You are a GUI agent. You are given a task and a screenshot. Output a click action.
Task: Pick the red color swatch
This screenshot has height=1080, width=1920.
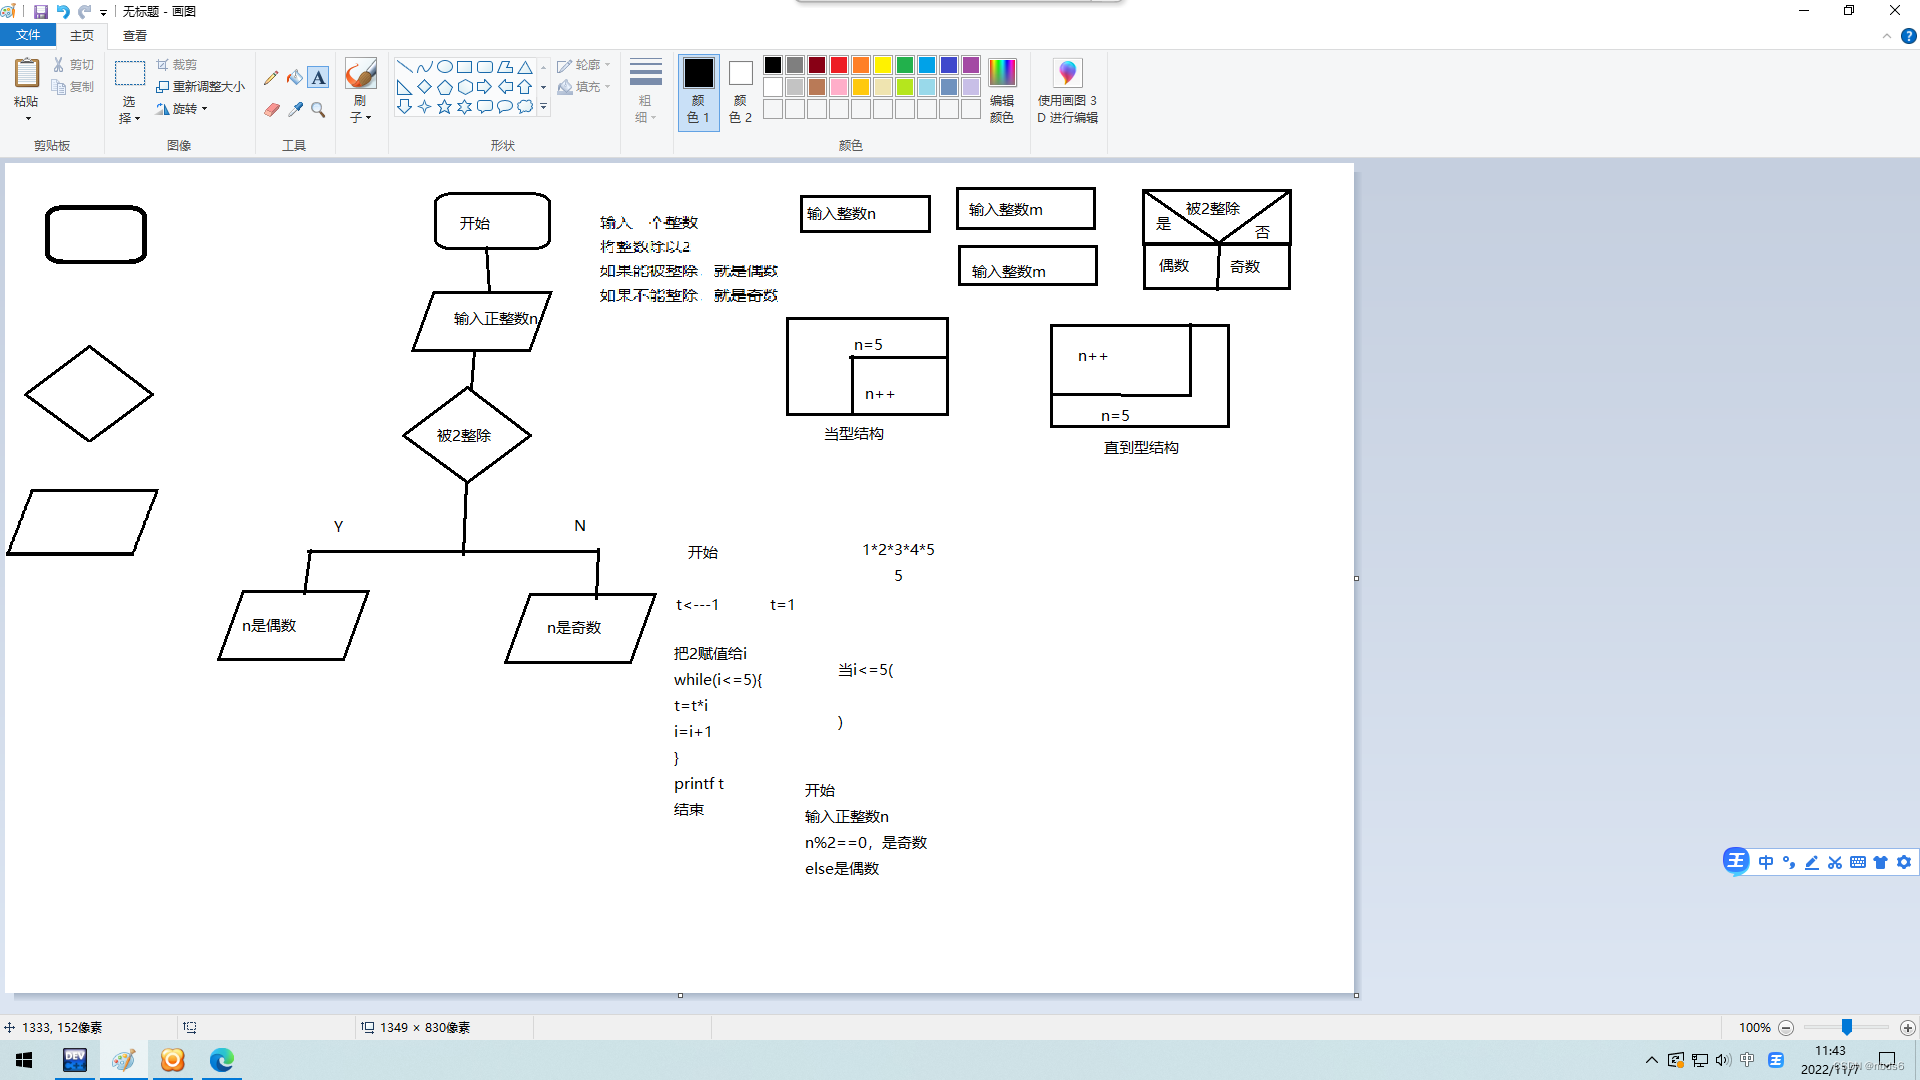pos(839,65)
